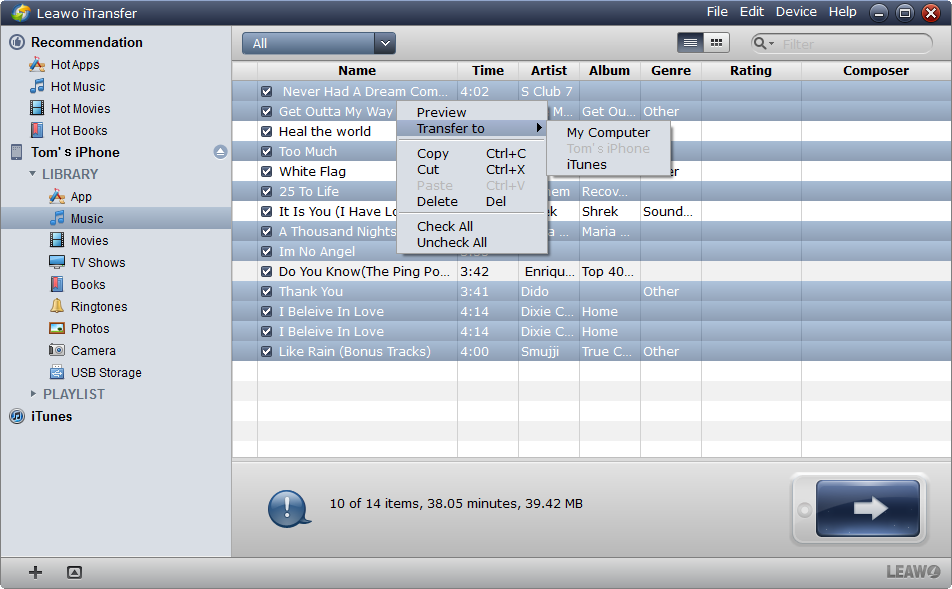952x589 pixels.
Task: Sort by Album column header
Action: [x=610, y=70]
